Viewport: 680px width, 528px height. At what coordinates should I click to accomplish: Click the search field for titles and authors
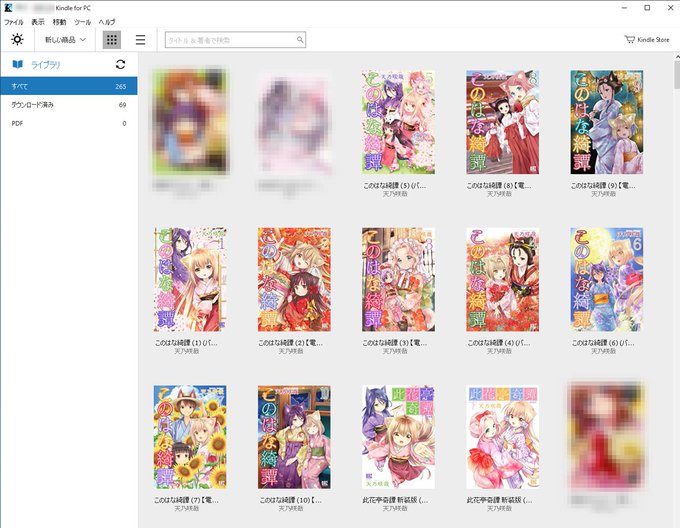pyautogui.click(x=235, y=40)
